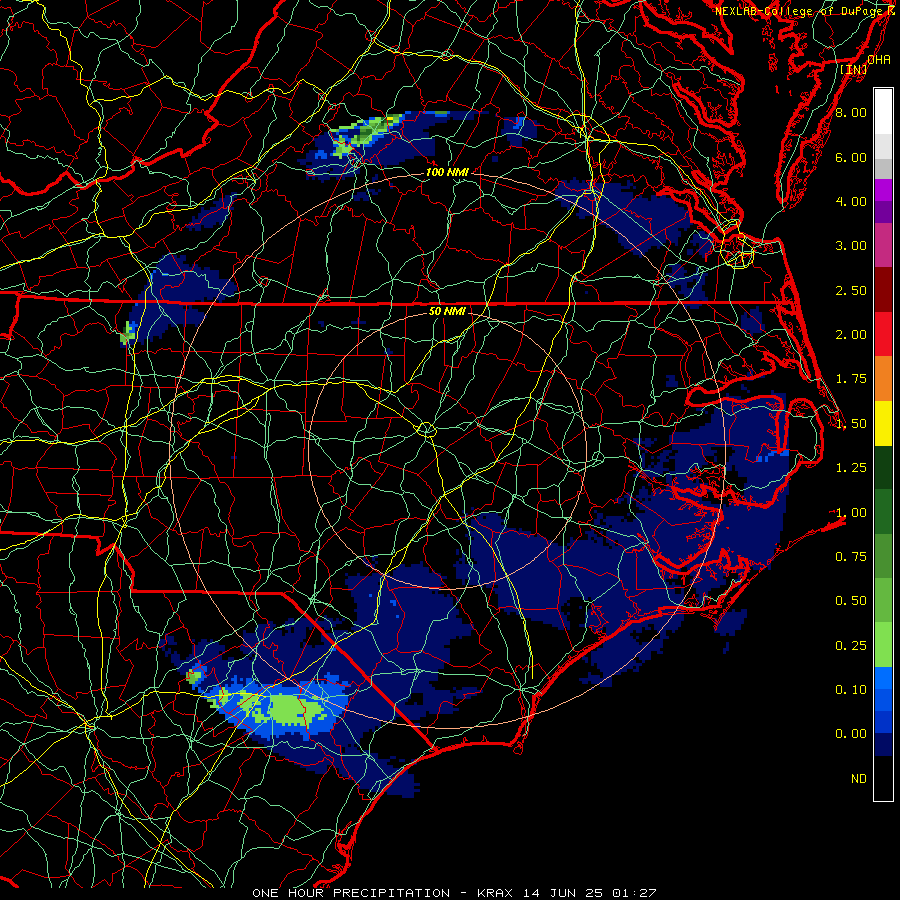Click the 1.25 legend value

click(851, 468)
